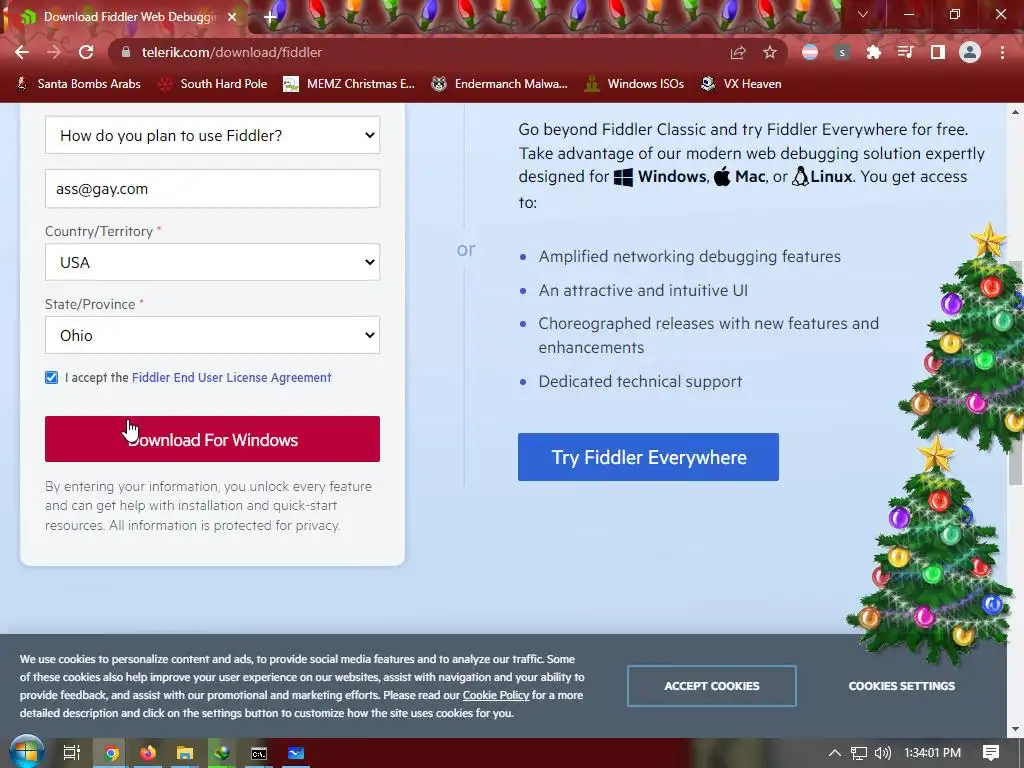Open Firefox from the taskbar
The image size is (1024, 768).
pos(148,753)
